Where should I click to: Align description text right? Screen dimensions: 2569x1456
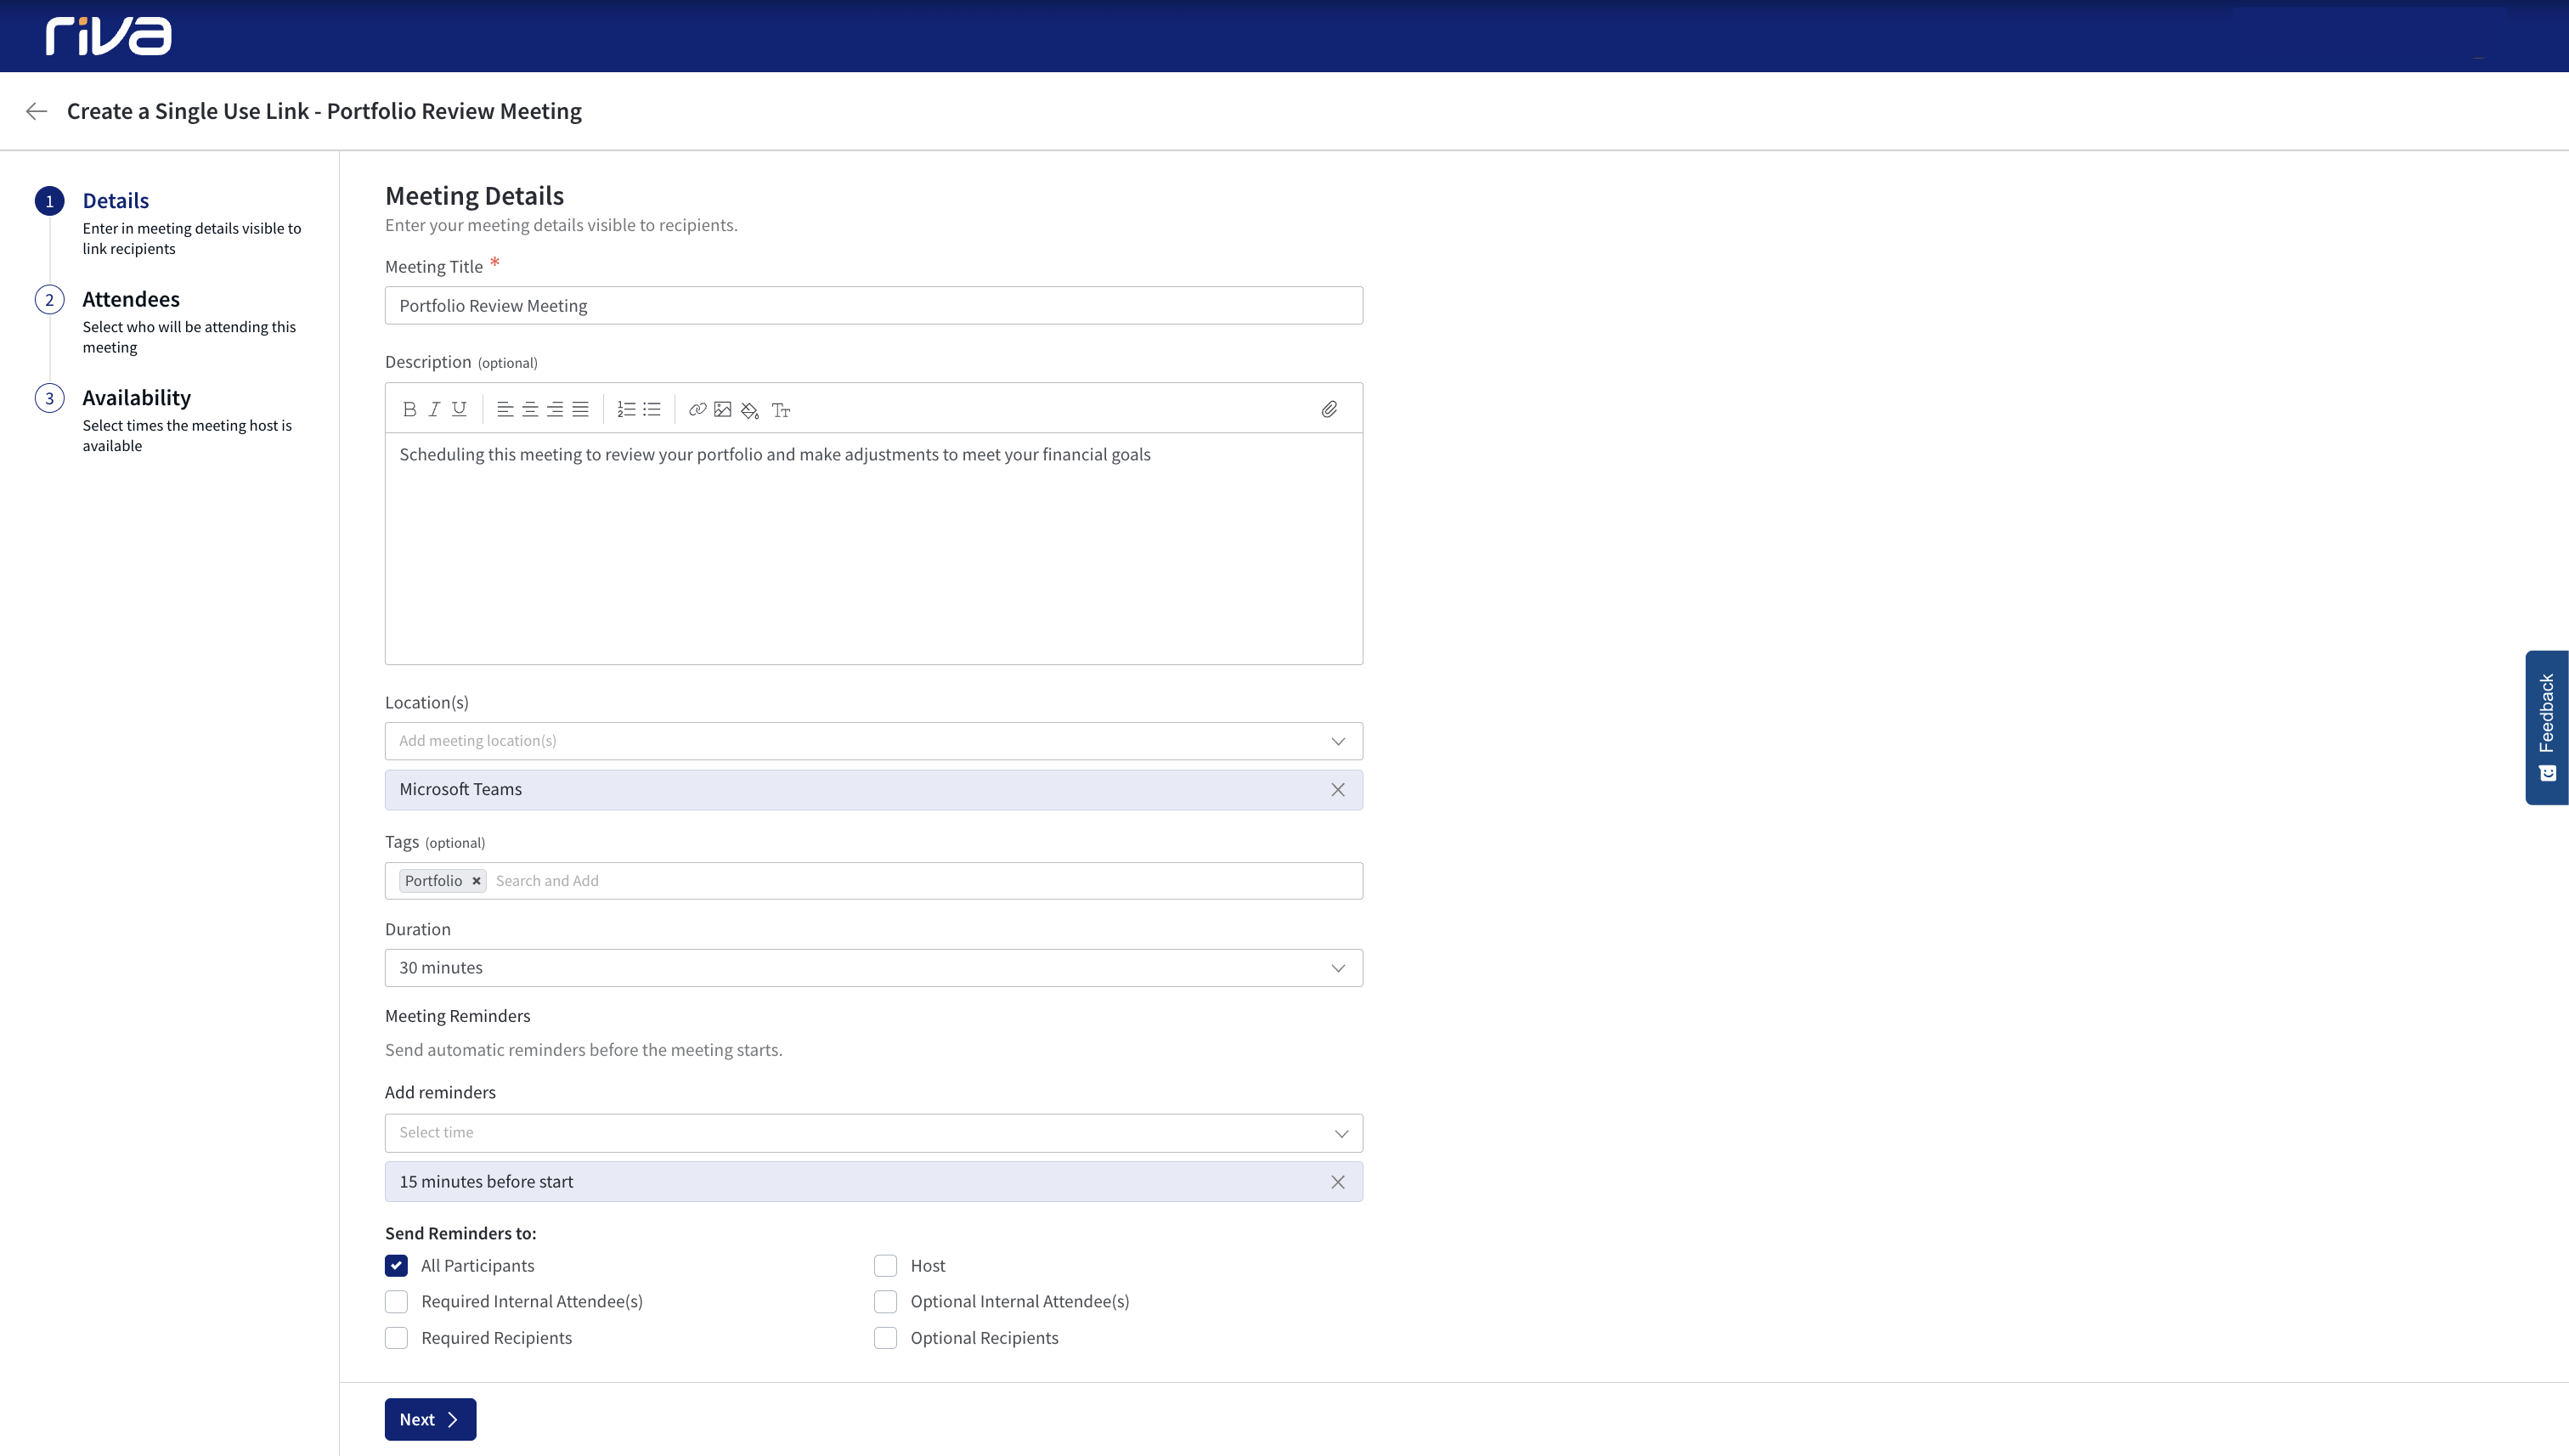555,409
